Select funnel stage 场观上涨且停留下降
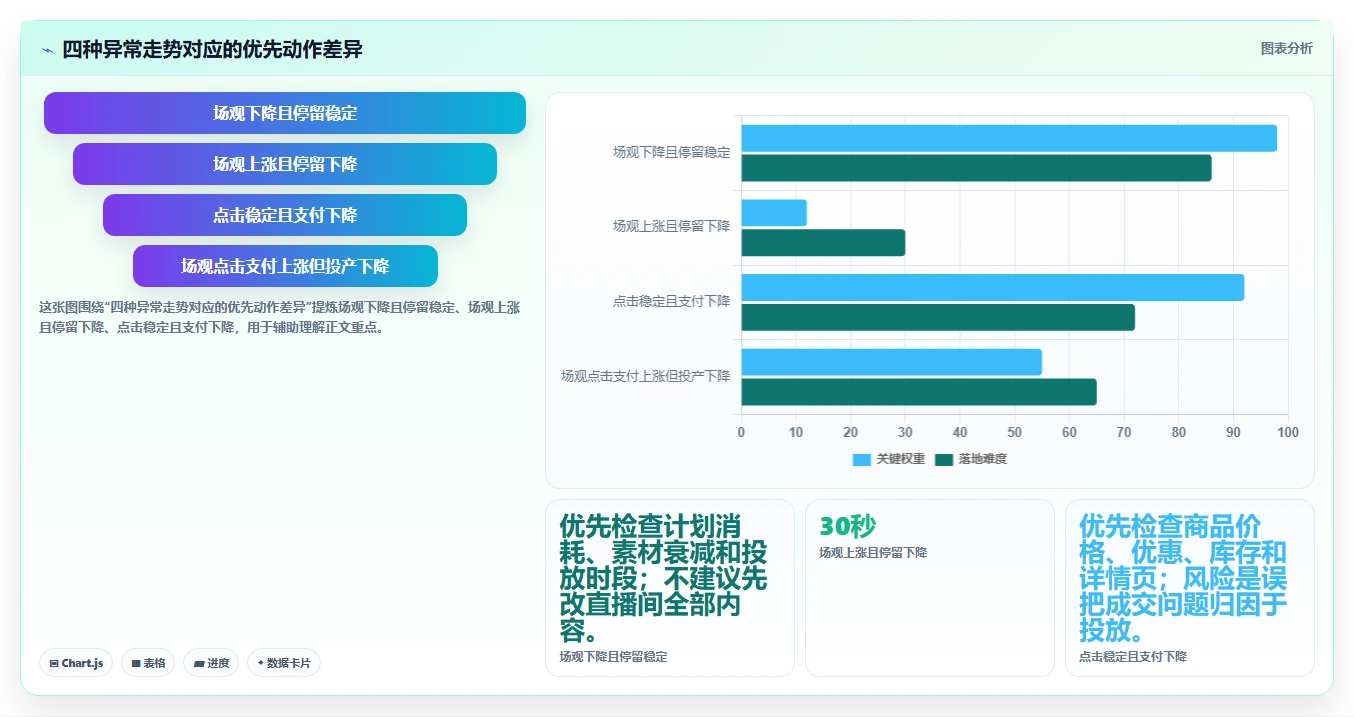 coord(285,164)
